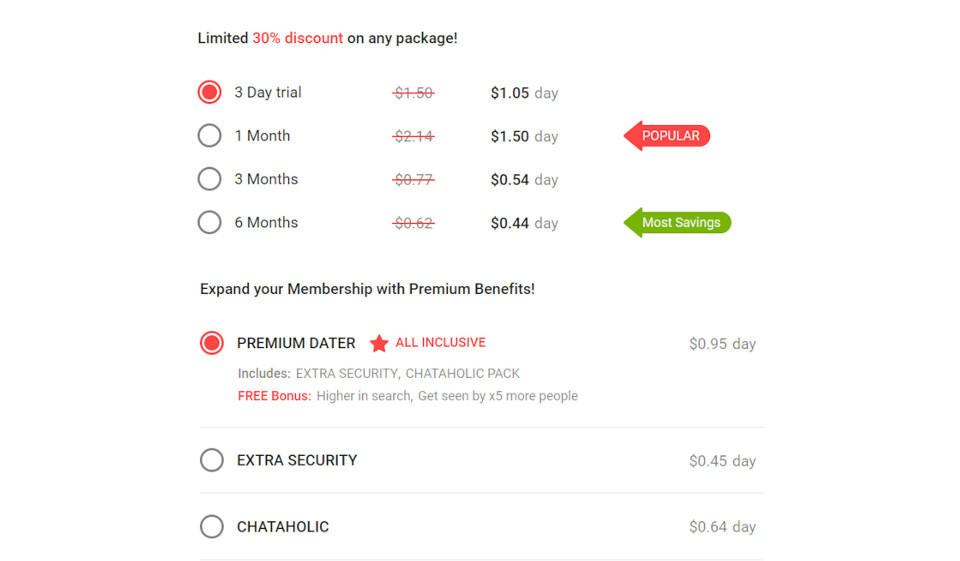Click the red star ALL INCLUSIVE icon
The image size is (960, 561).
tap(379, 343)
